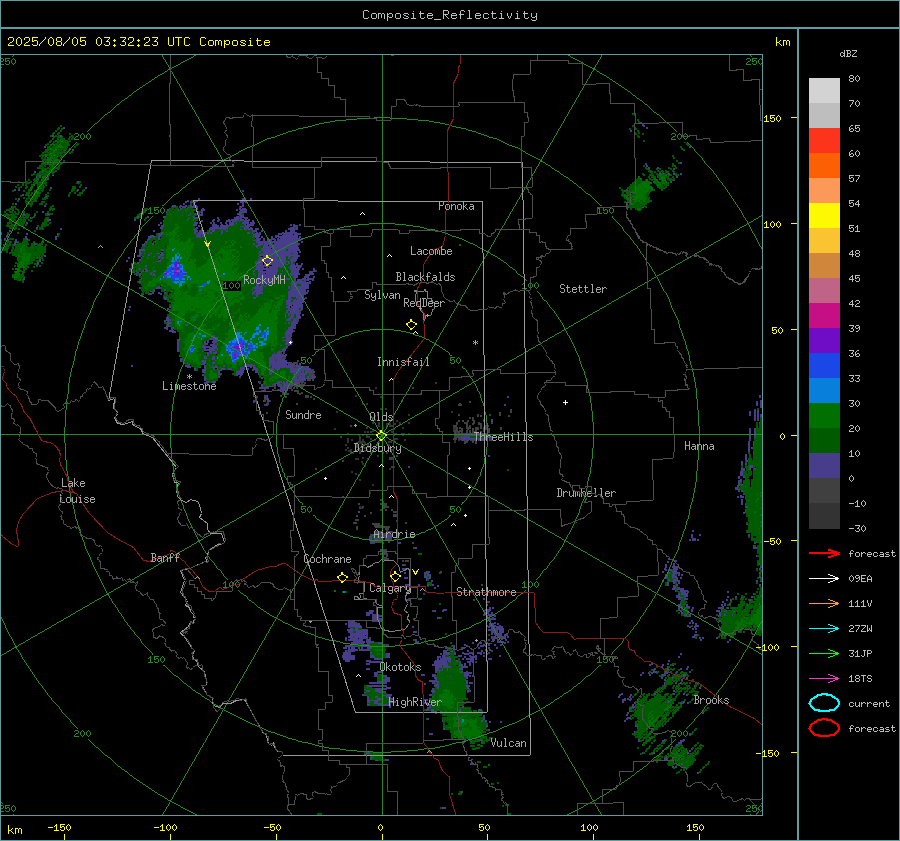Click the 'current' legend label
The width and height of the screenshot is (900, 841).
coord(869,703)
